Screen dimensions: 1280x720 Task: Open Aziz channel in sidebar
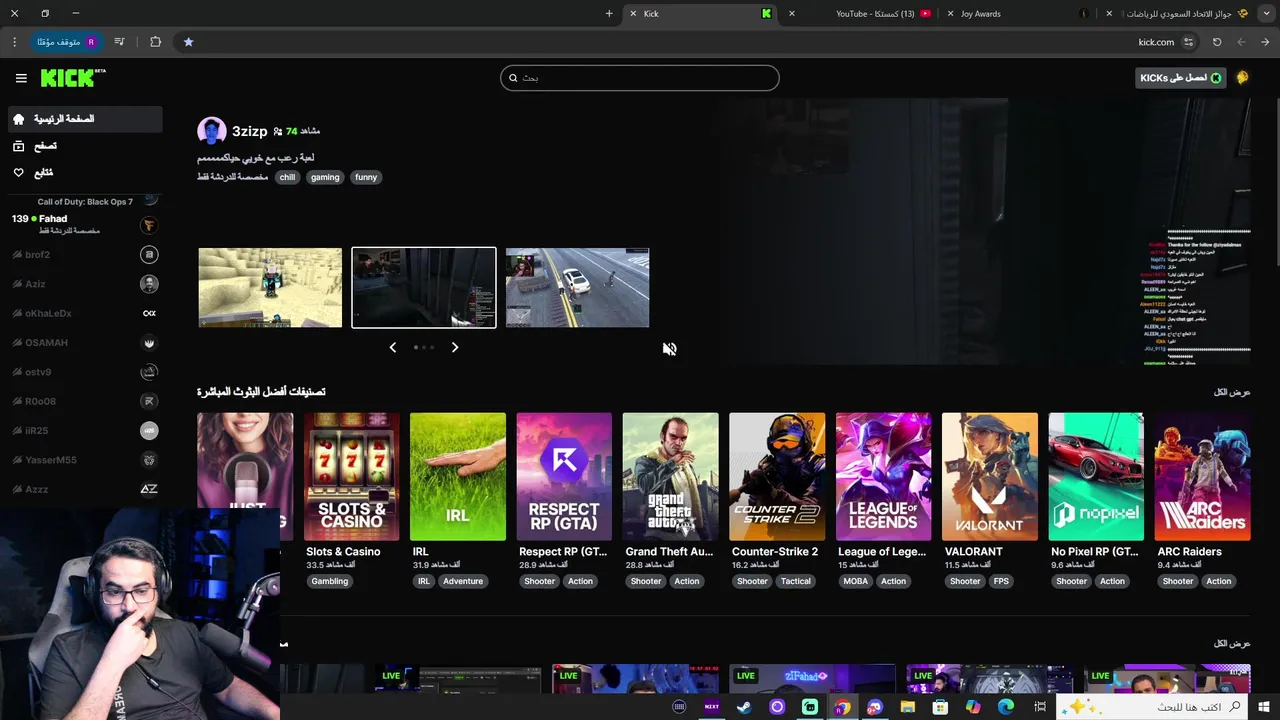pyautogui.click(x=84, y=284)
